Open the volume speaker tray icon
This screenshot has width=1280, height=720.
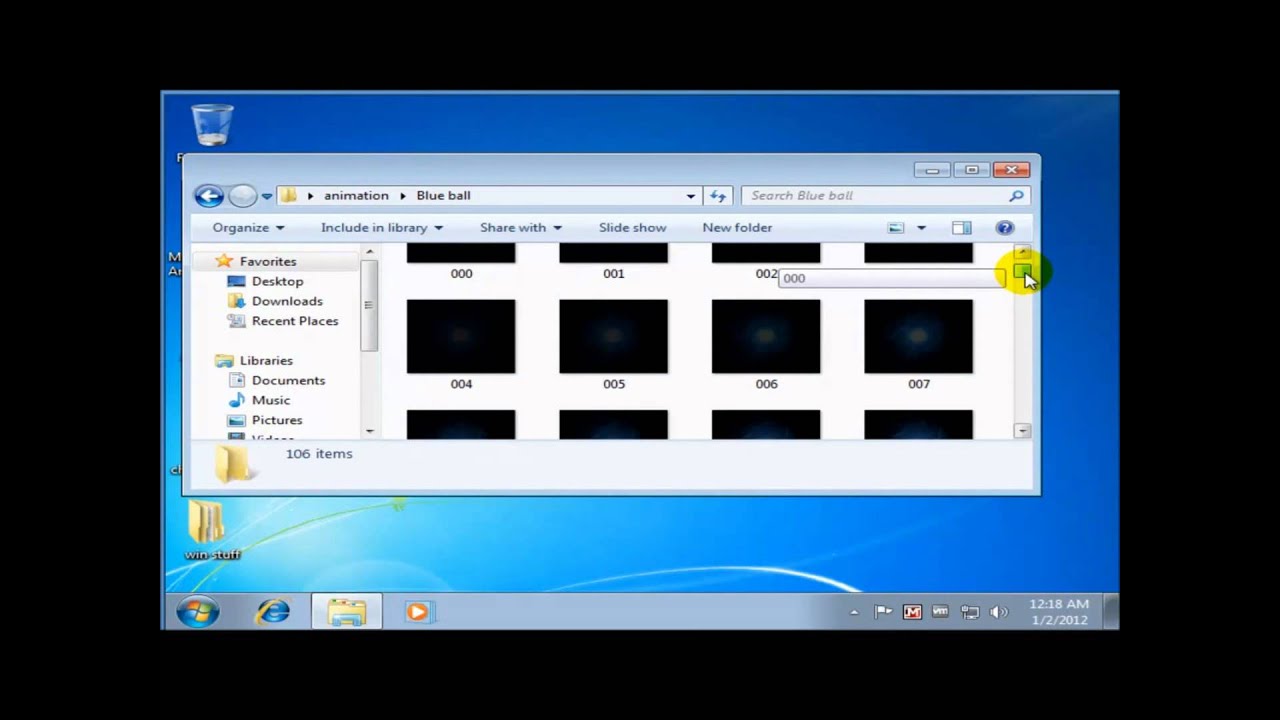pos(998,612)
